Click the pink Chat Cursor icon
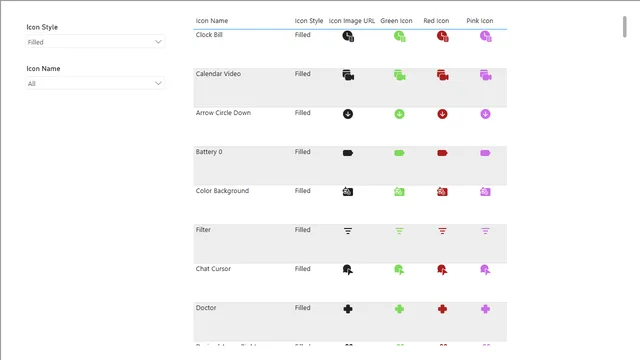640x360 pixels. pyautogui.click(x=485, y=270)
